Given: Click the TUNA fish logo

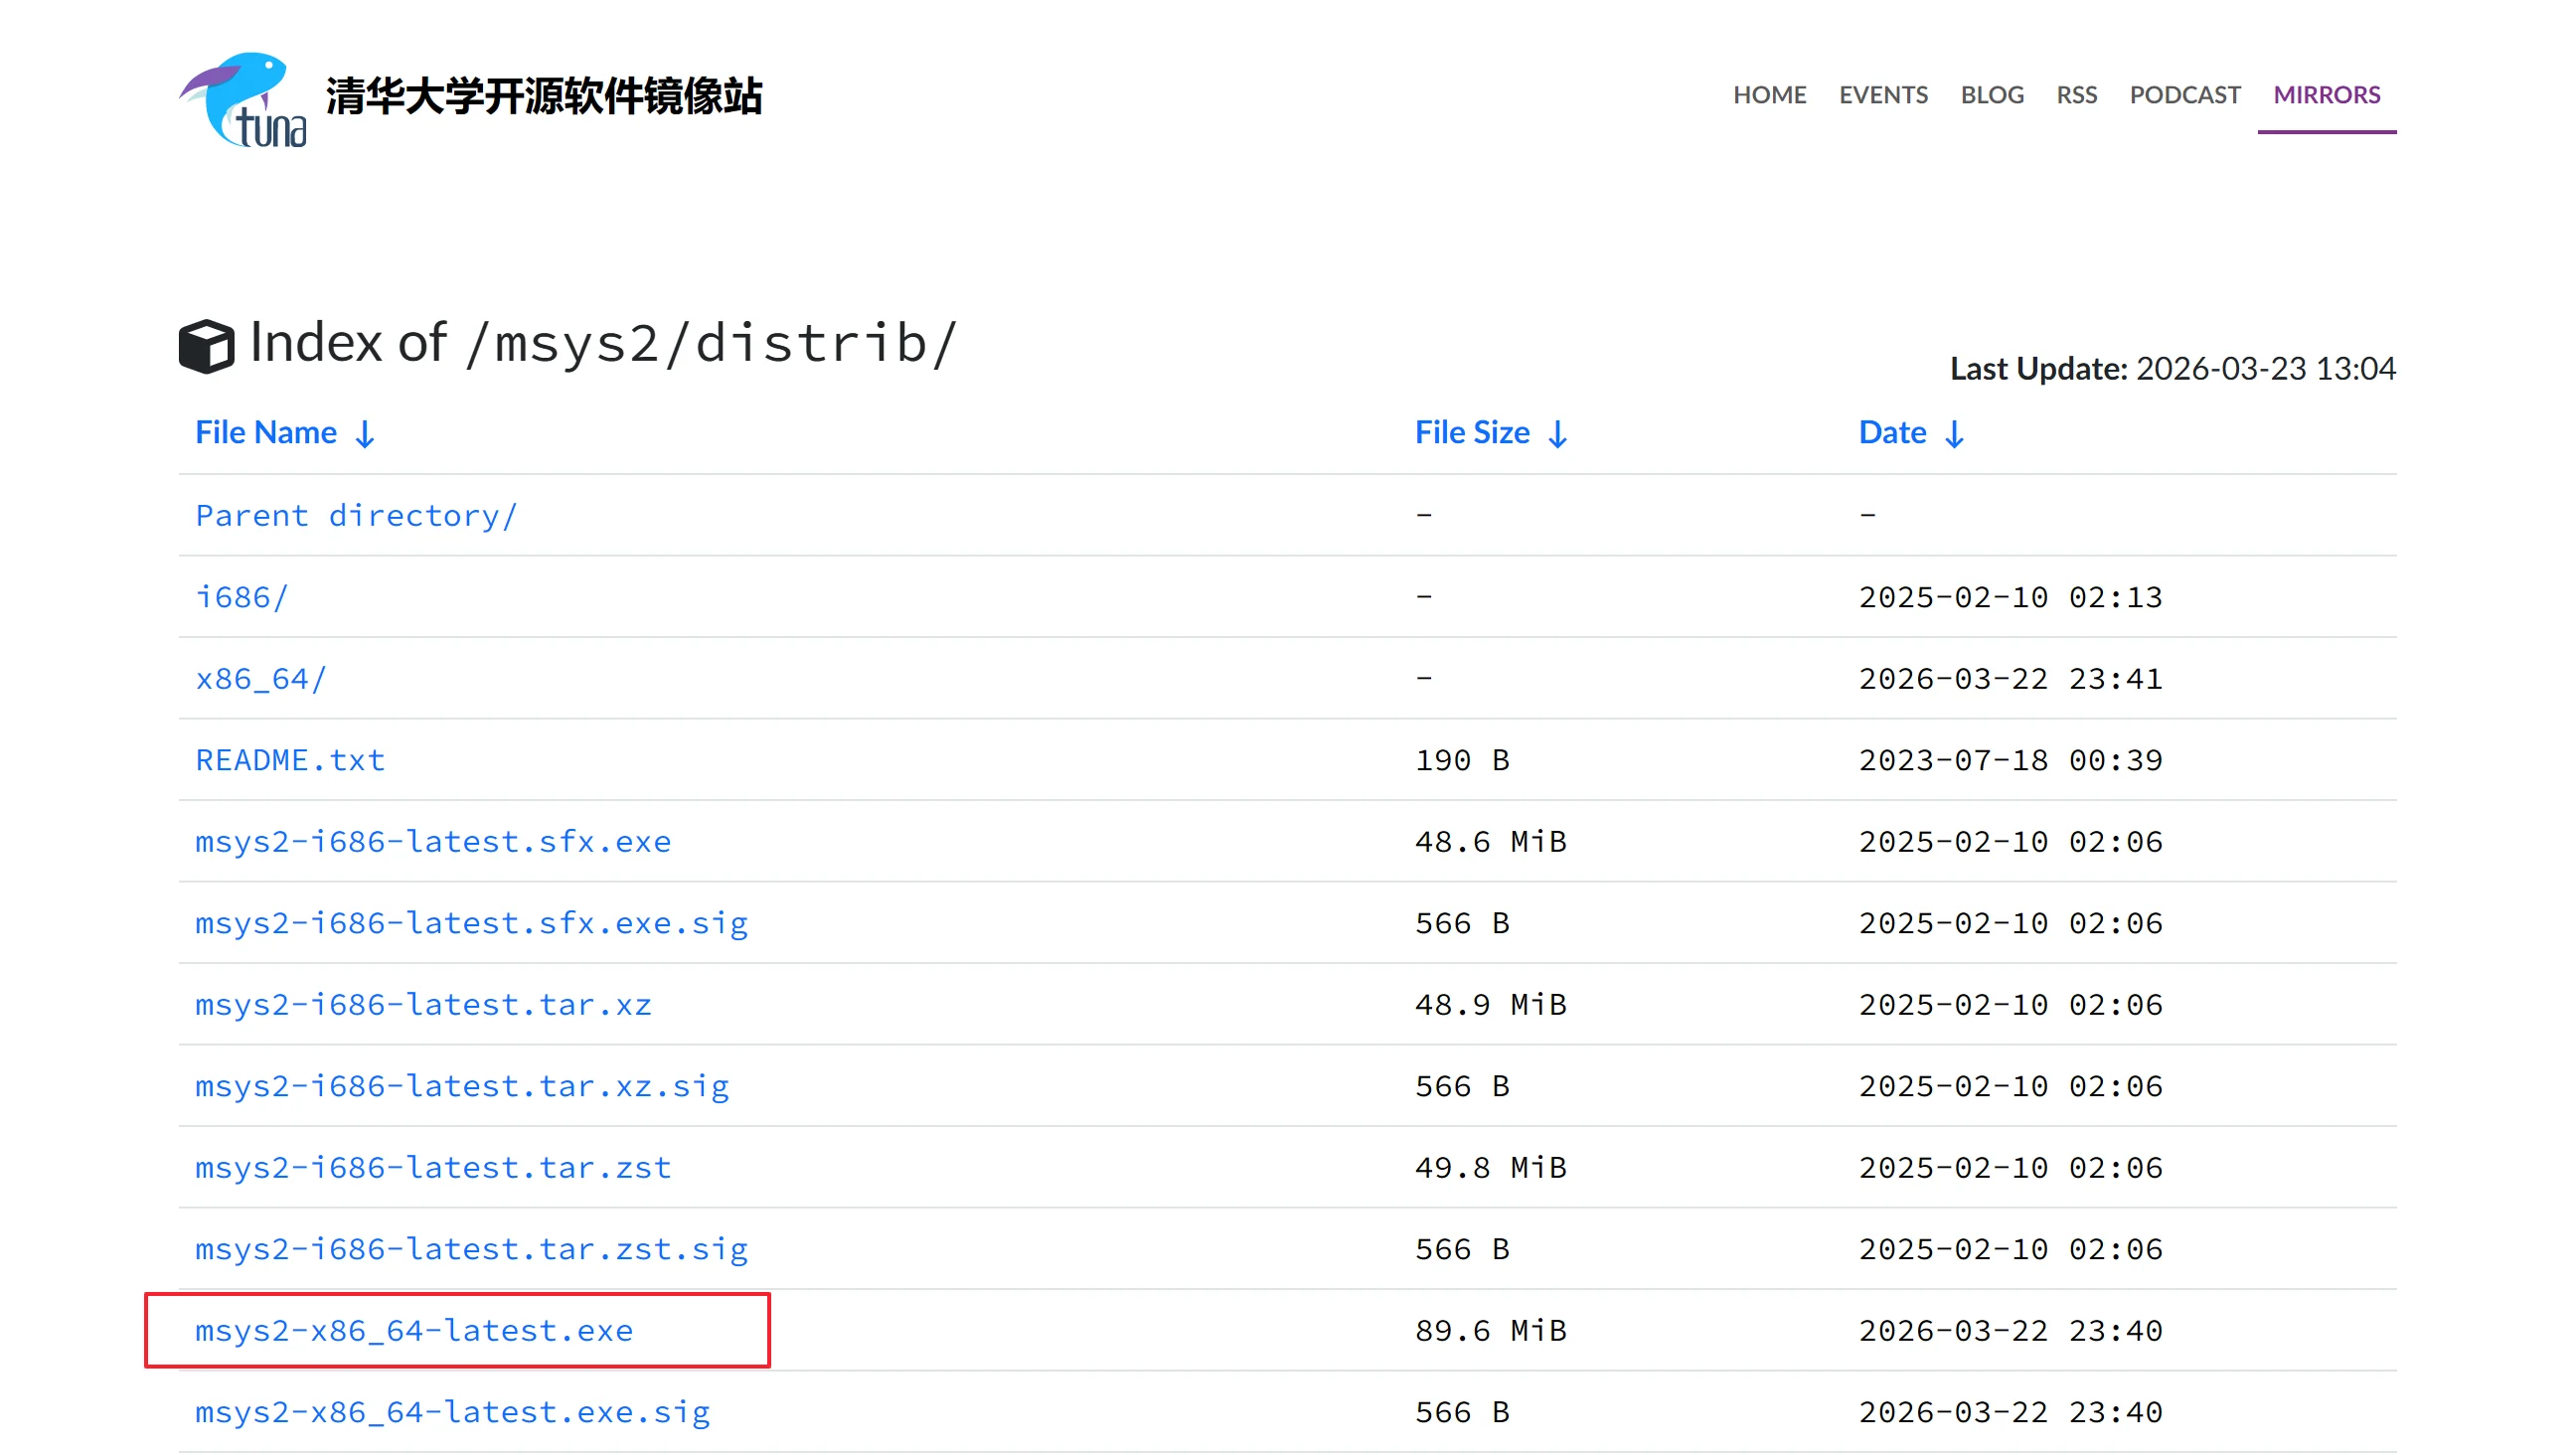Looking at the screenshot, I should click(243, 99).
